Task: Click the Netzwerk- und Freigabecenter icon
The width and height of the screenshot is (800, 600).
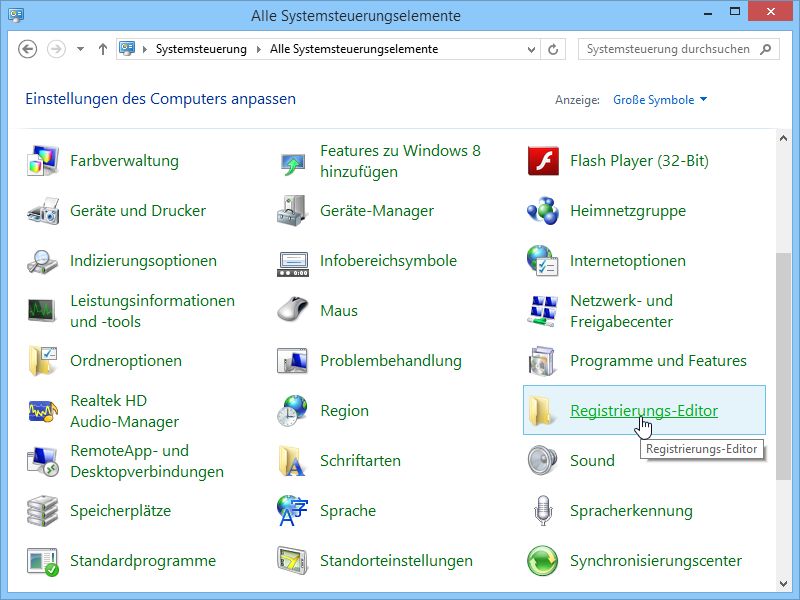Action: coord(543,311)
